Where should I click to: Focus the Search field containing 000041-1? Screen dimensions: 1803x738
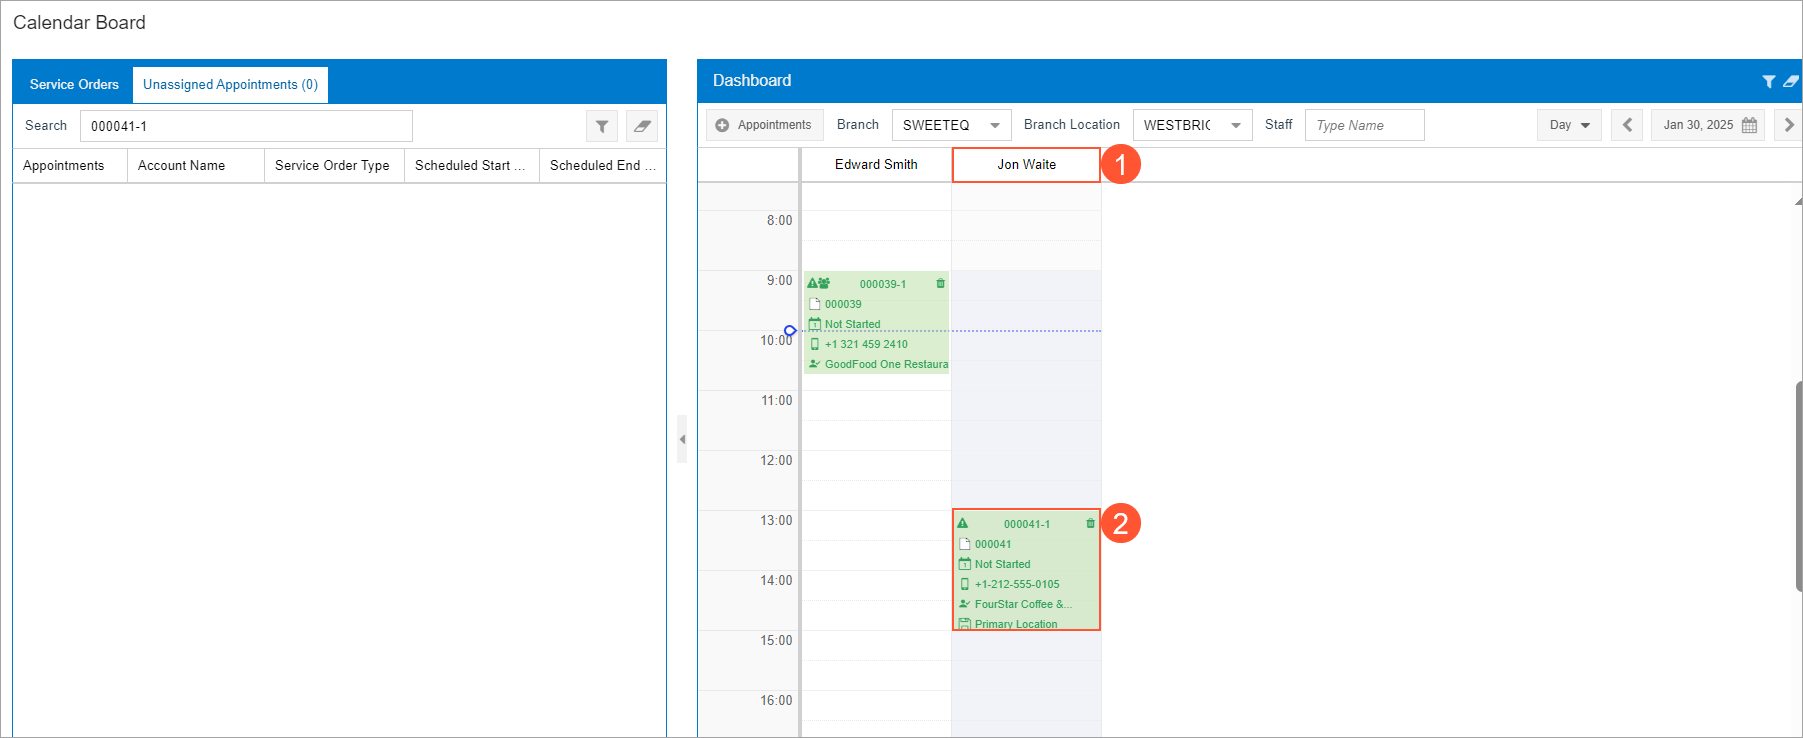click(246, 126)
